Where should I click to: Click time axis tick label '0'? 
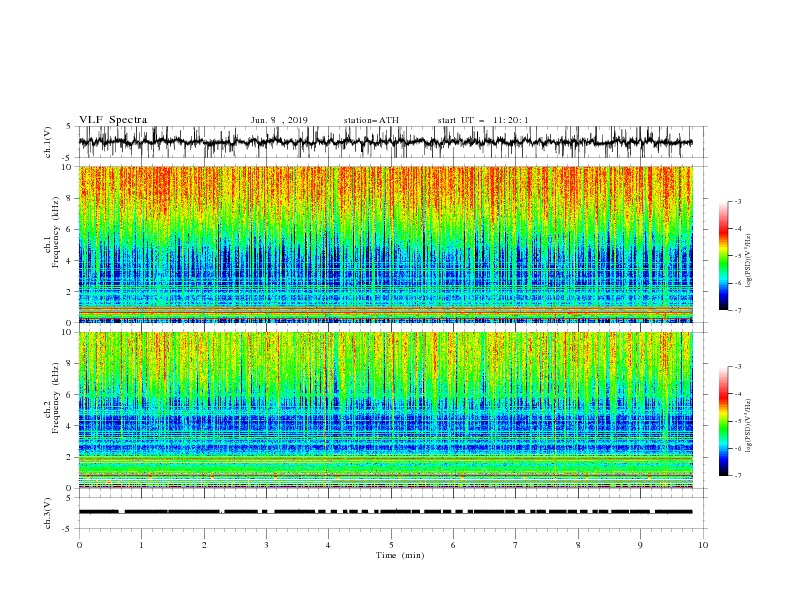point(79,545)
